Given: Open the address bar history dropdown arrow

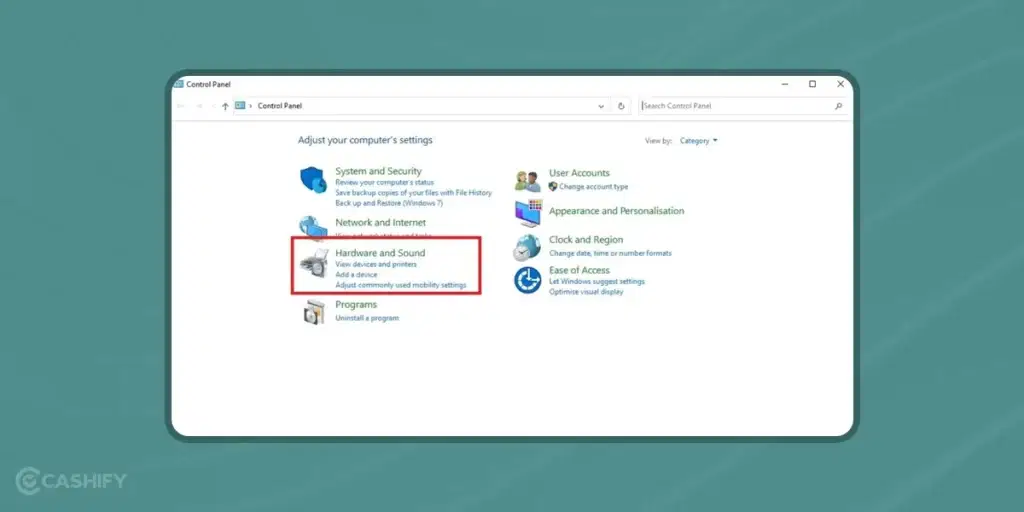Looking at the screenshot, I should 601,106.
